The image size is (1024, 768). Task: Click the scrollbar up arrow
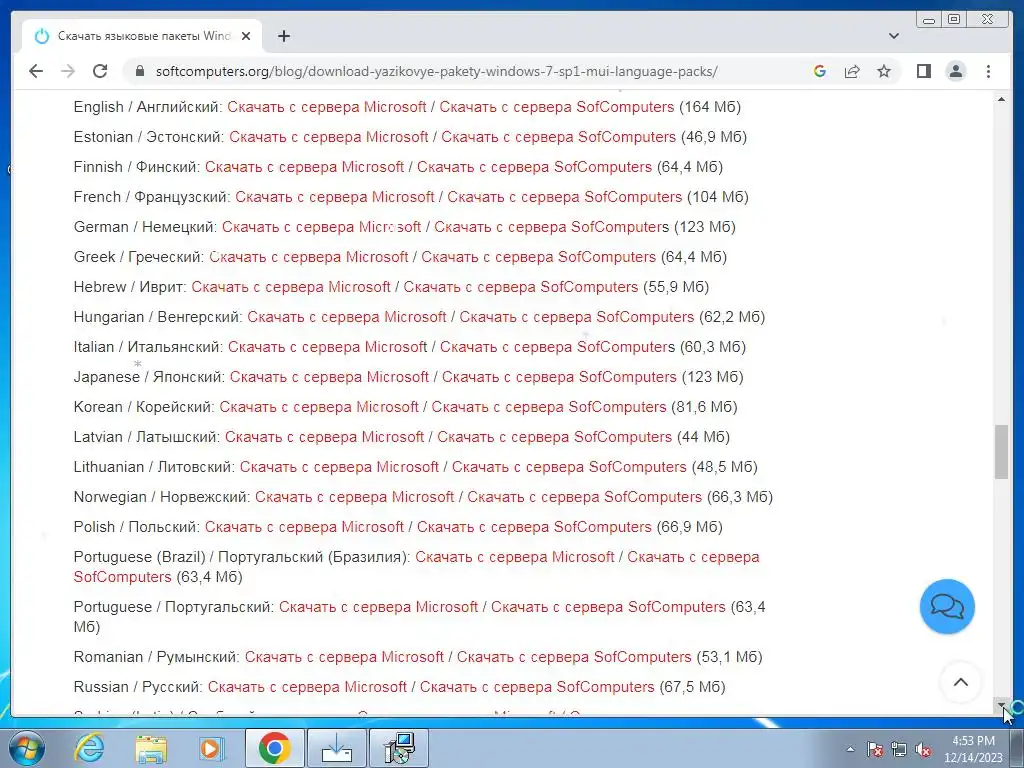click(x=1001, y=100)
